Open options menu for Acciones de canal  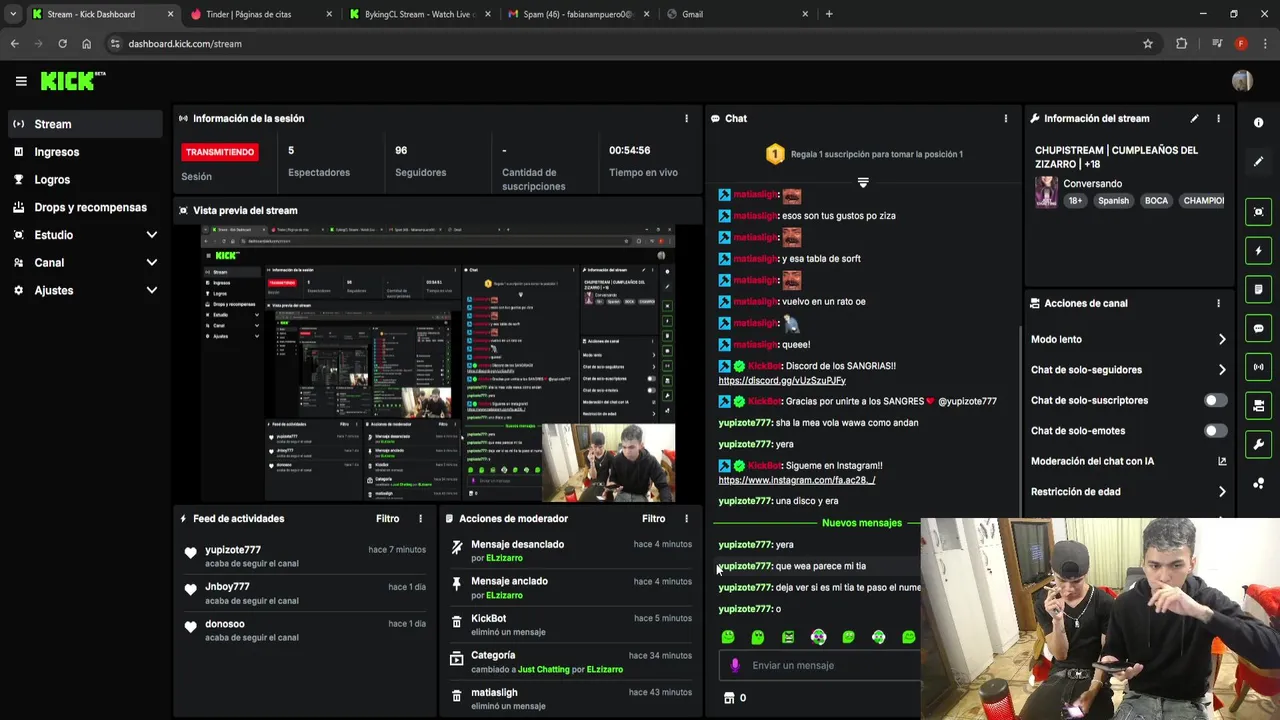pos(1218,303)
